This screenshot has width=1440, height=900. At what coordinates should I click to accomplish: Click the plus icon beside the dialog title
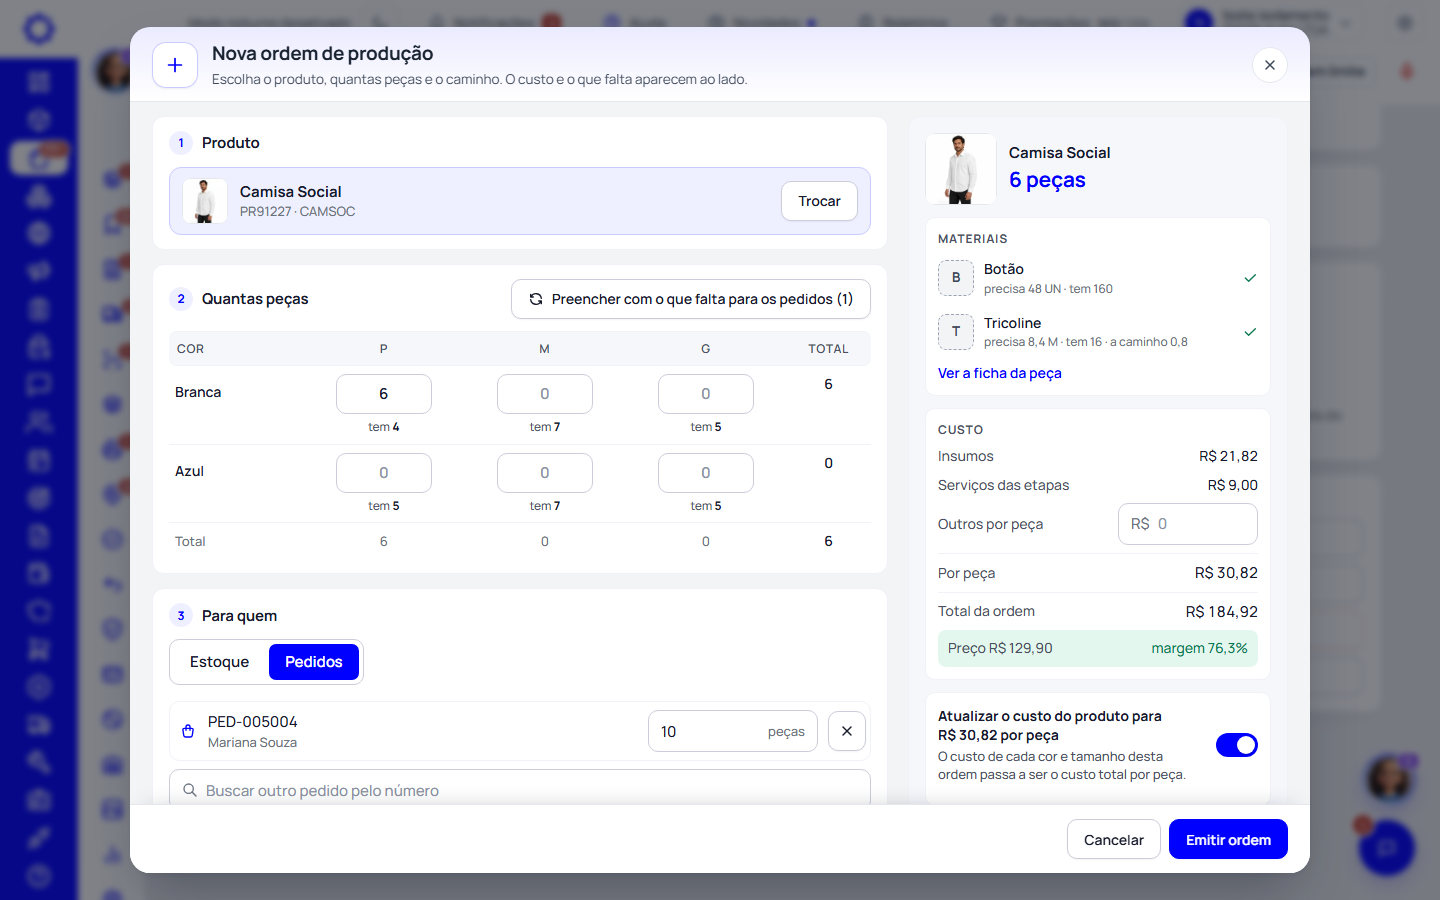coord(175,65)
